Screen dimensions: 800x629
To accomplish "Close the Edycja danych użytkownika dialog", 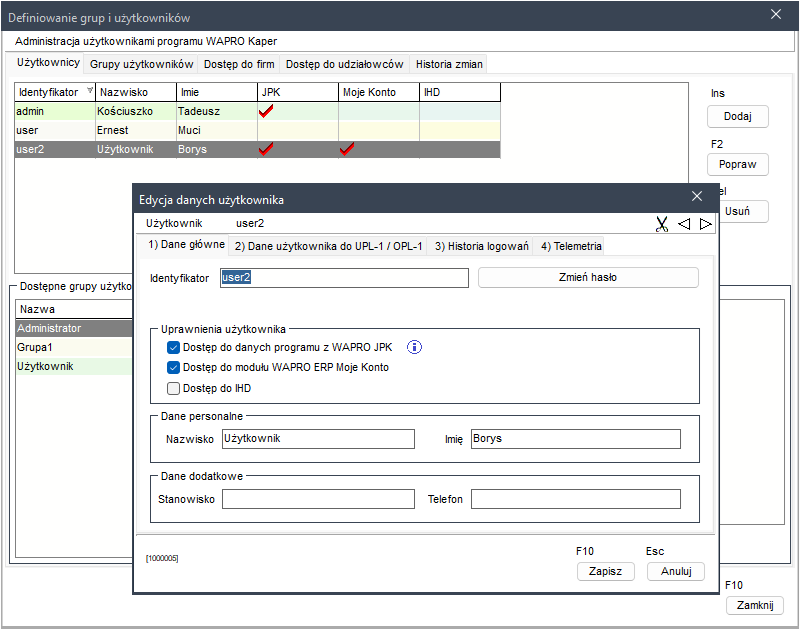I will pos(697,196).
